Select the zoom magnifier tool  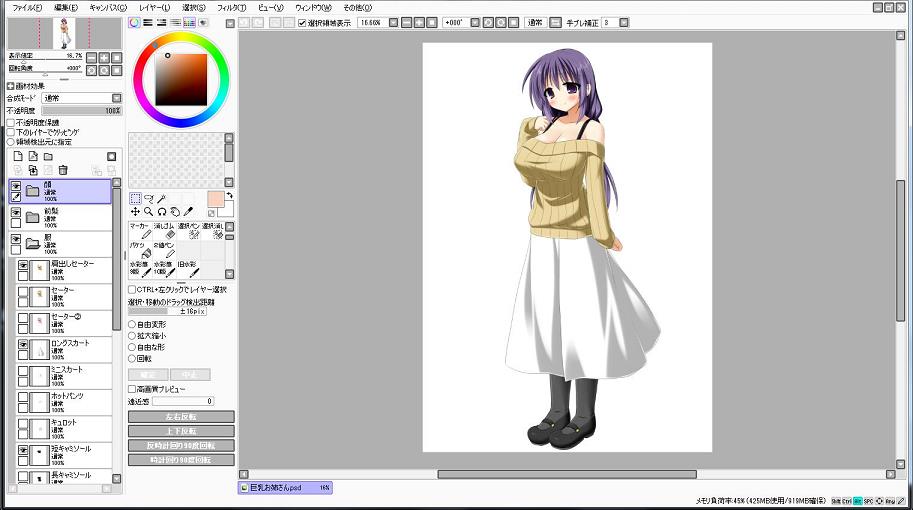(148, 212)
